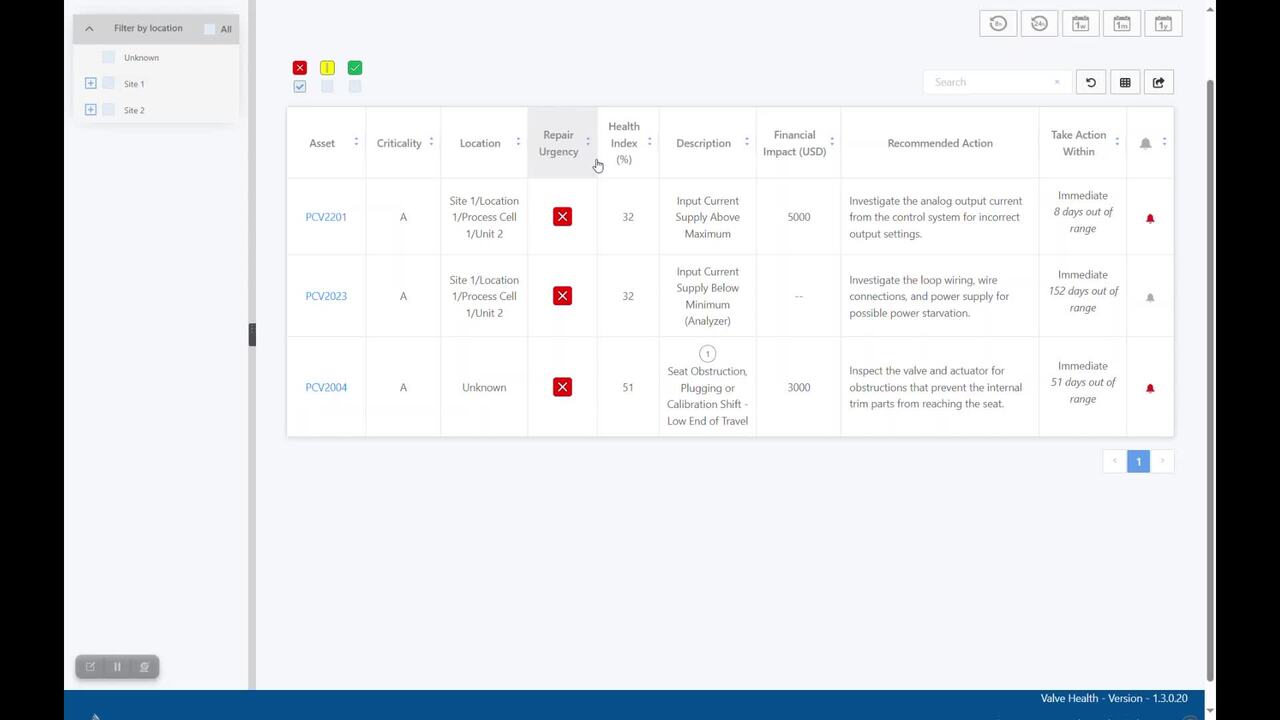Expand Site 2 in location filter

(91, 110)
